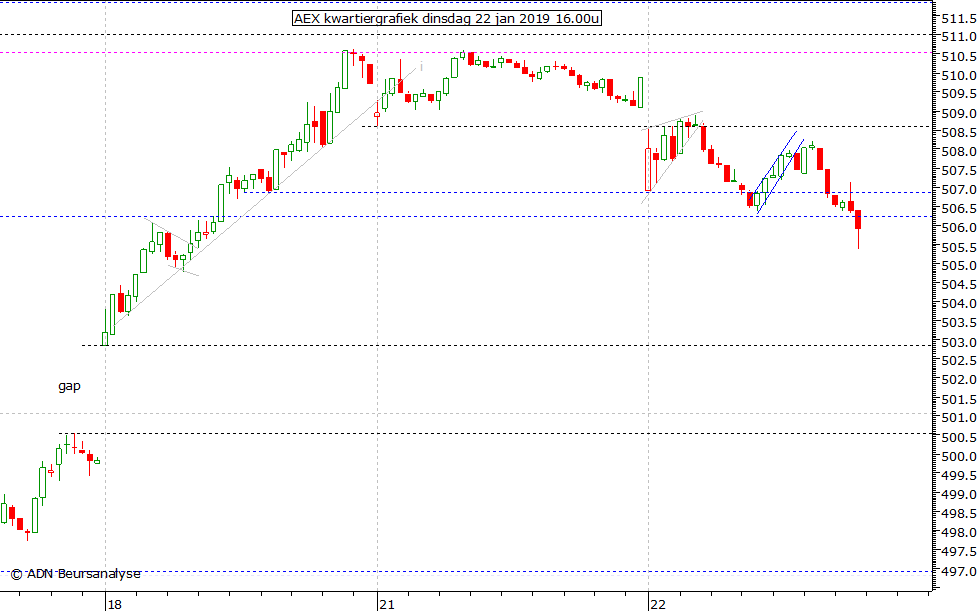Viewport: 980px width, 611px height.
Task: Click the © ADN Beursanalyse credit text
Action: click(x=76, y=574)
